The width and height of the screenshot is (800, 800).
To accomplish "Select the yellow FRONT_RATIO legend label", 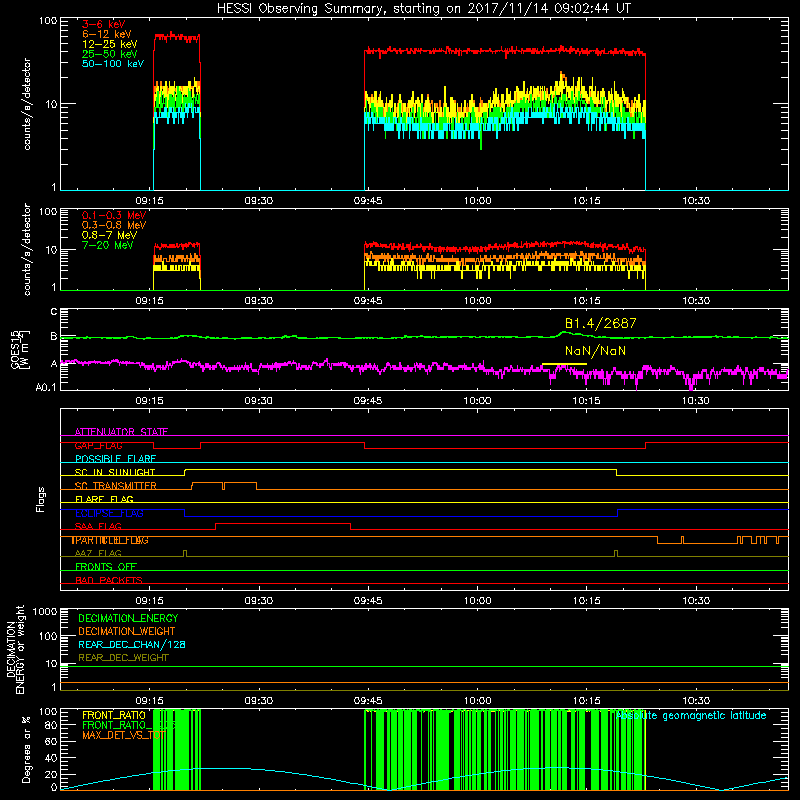I will tap(114, 715).
